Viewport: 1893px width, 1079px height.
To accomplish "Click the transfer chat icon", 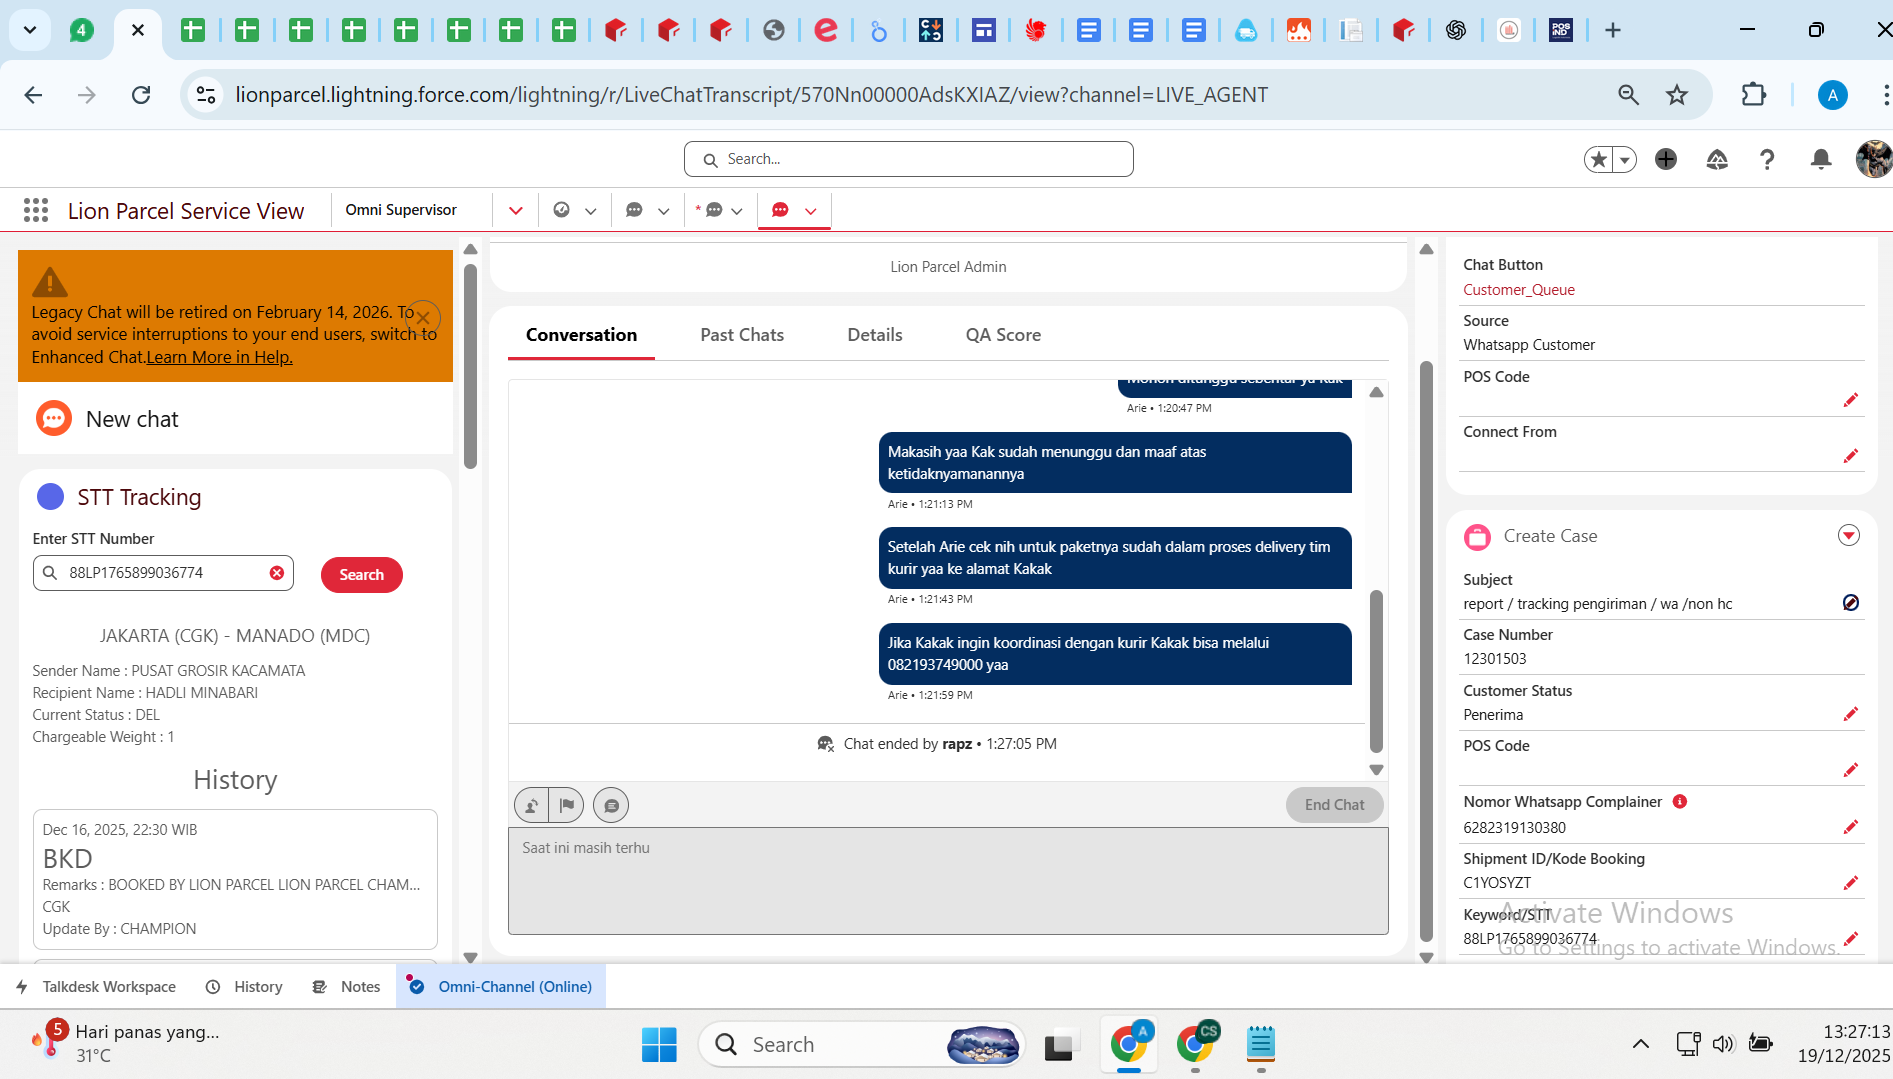I will [532, 805].
